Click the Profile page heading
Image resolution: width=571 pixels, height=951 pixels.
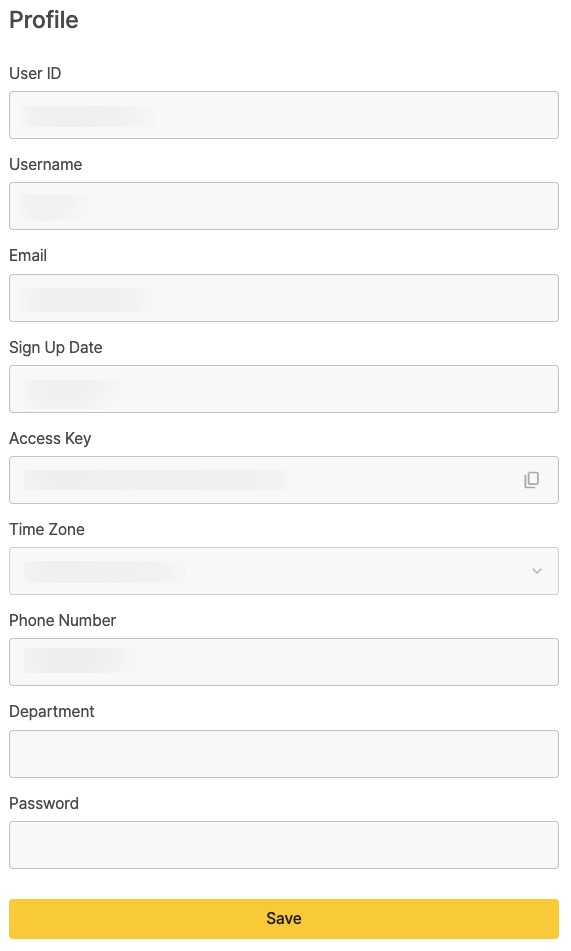[x=44, y=20]
